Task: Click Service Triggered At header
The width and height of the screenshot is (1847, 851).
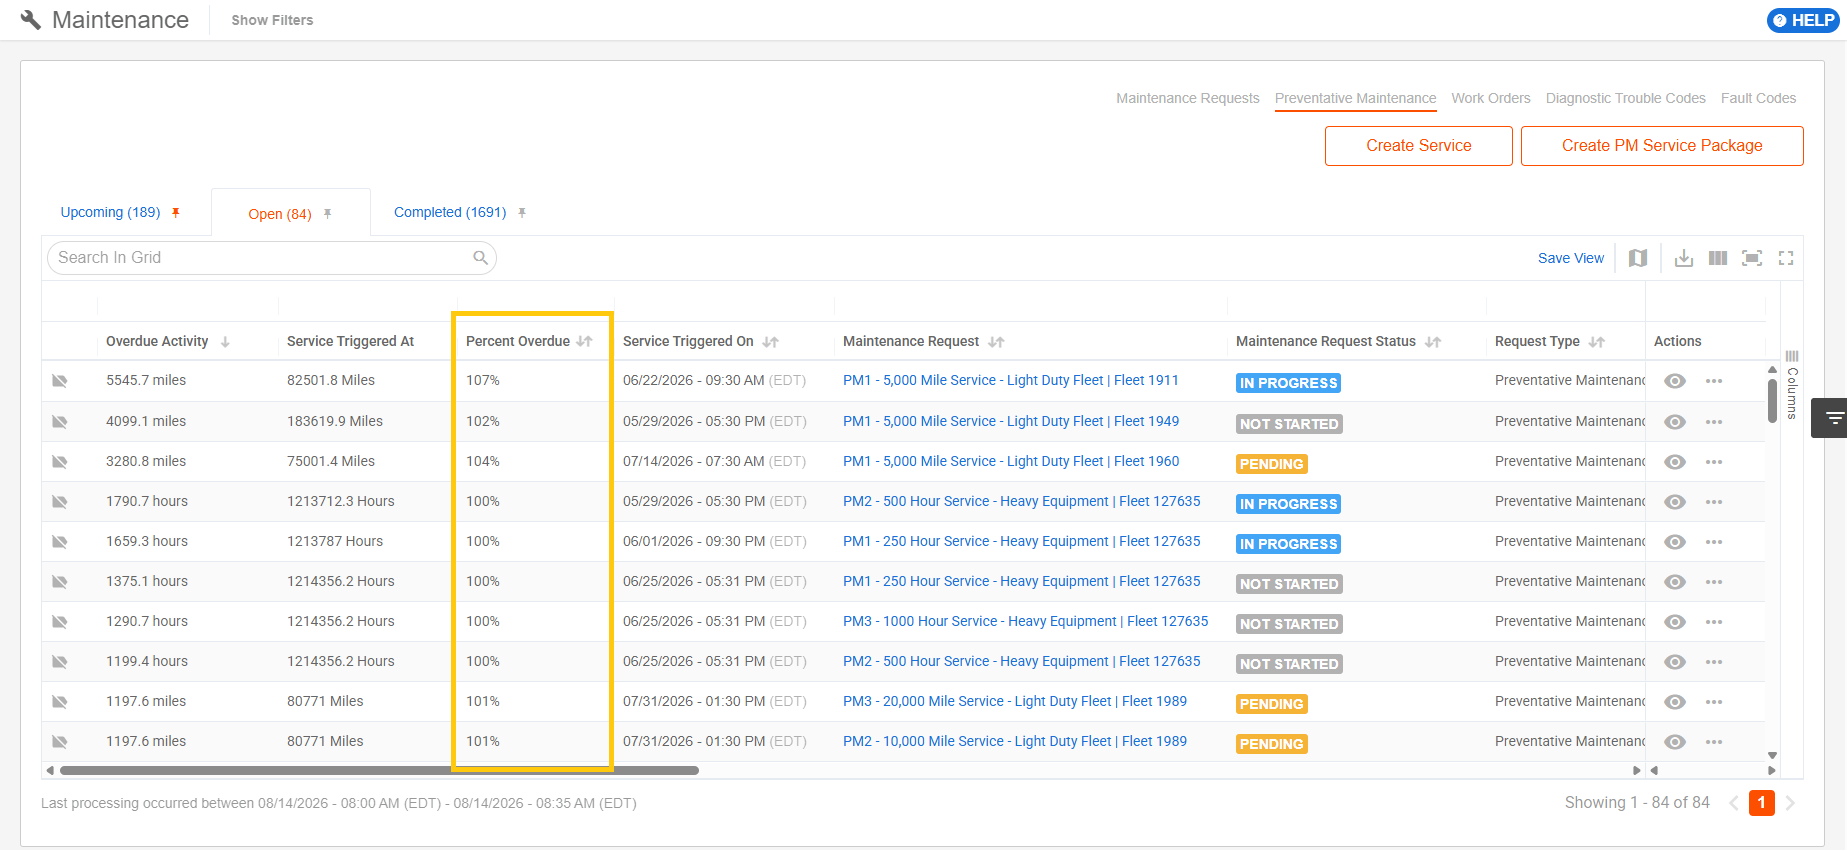Action: point(350,341)
